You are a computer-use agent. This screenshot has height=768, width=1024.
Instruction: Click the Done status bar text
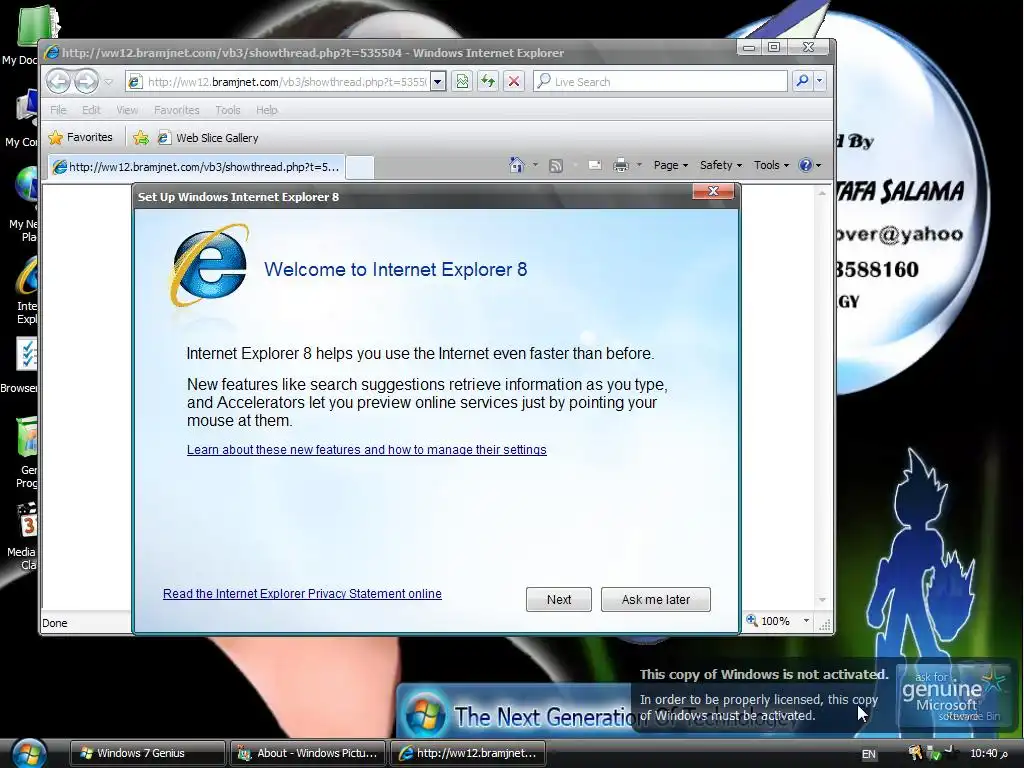[55, 623]
